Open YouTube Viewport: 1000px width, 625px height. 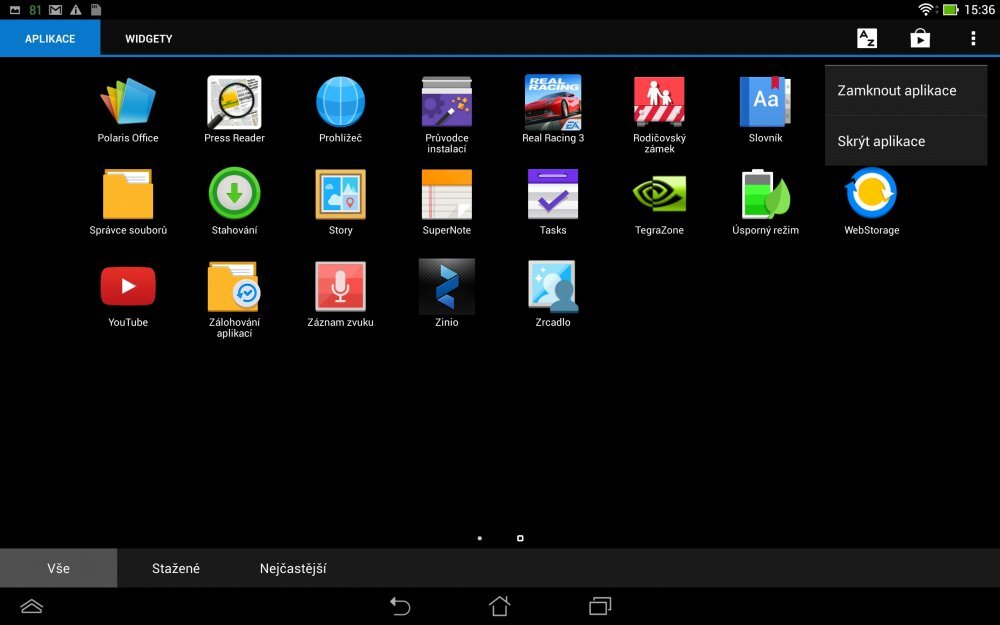coord(127,287)
